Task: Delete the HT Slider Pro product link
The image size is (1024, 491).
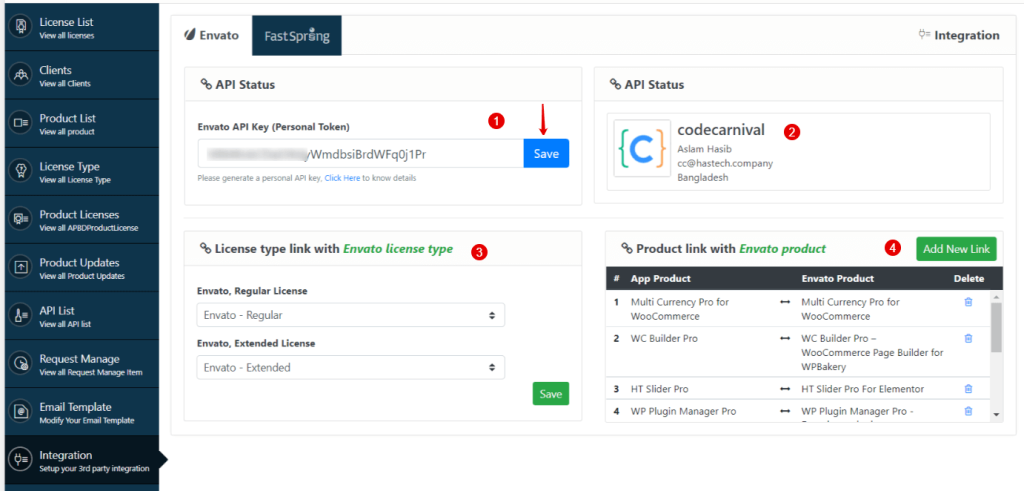Action: tap(967, 389)
